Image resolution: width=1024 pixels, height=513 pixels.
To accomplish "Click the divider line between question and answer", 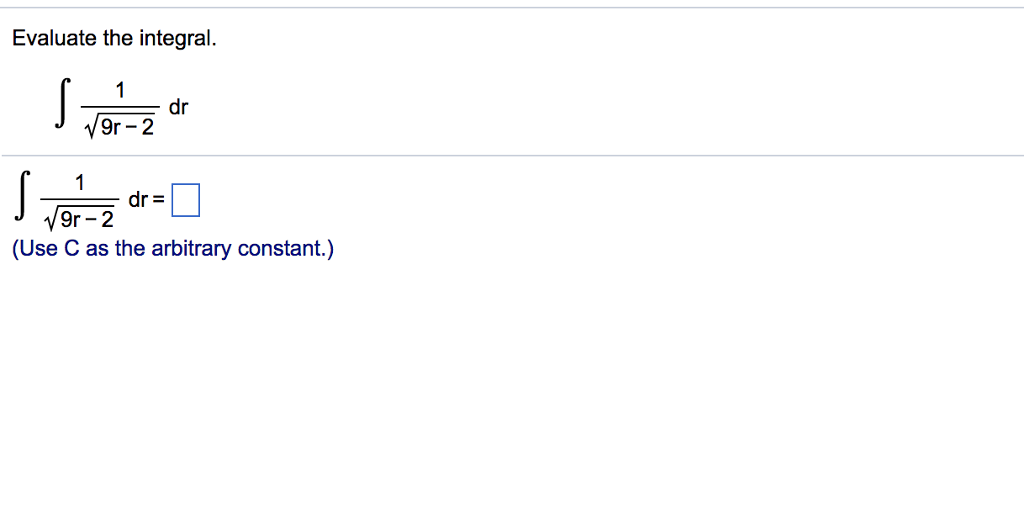I will (512, 155).
